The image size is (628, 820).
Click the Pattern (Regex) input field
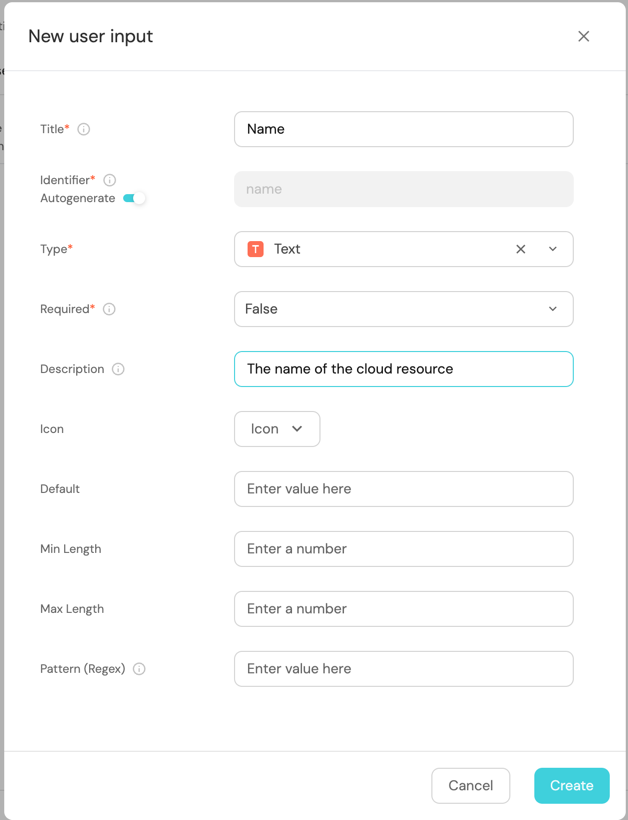[x=403, y=669]
